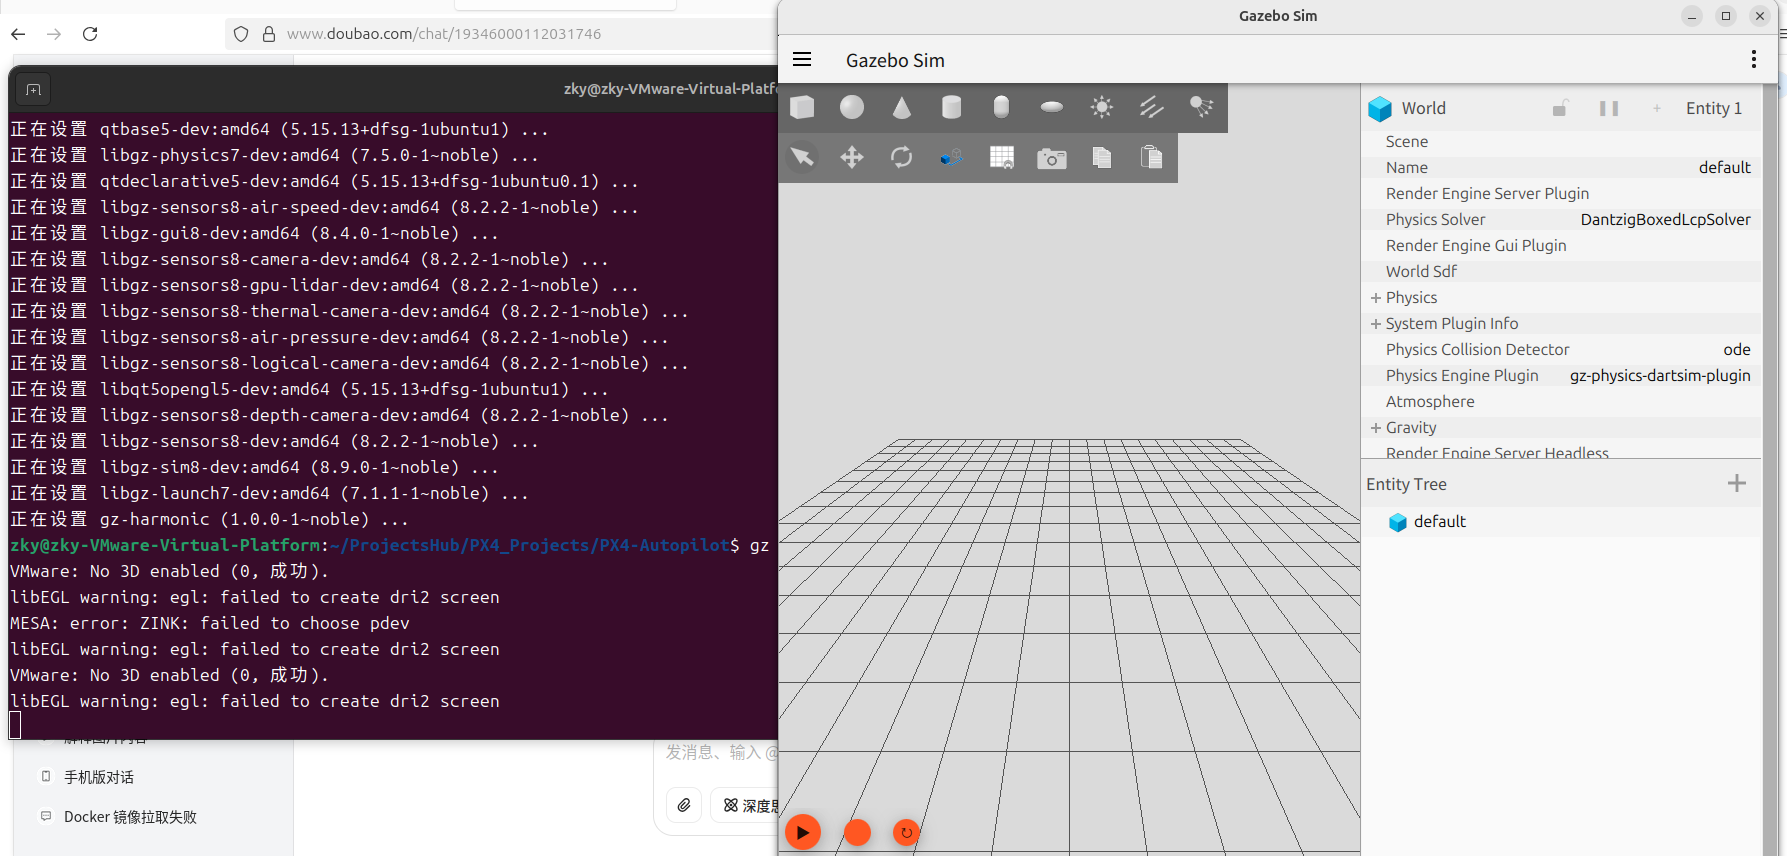Add an entity using Entity Tree plus button
Image resolution: width=1787 pixels, height=856 pixels.
pyautogui.click(x=1737, y=484)
